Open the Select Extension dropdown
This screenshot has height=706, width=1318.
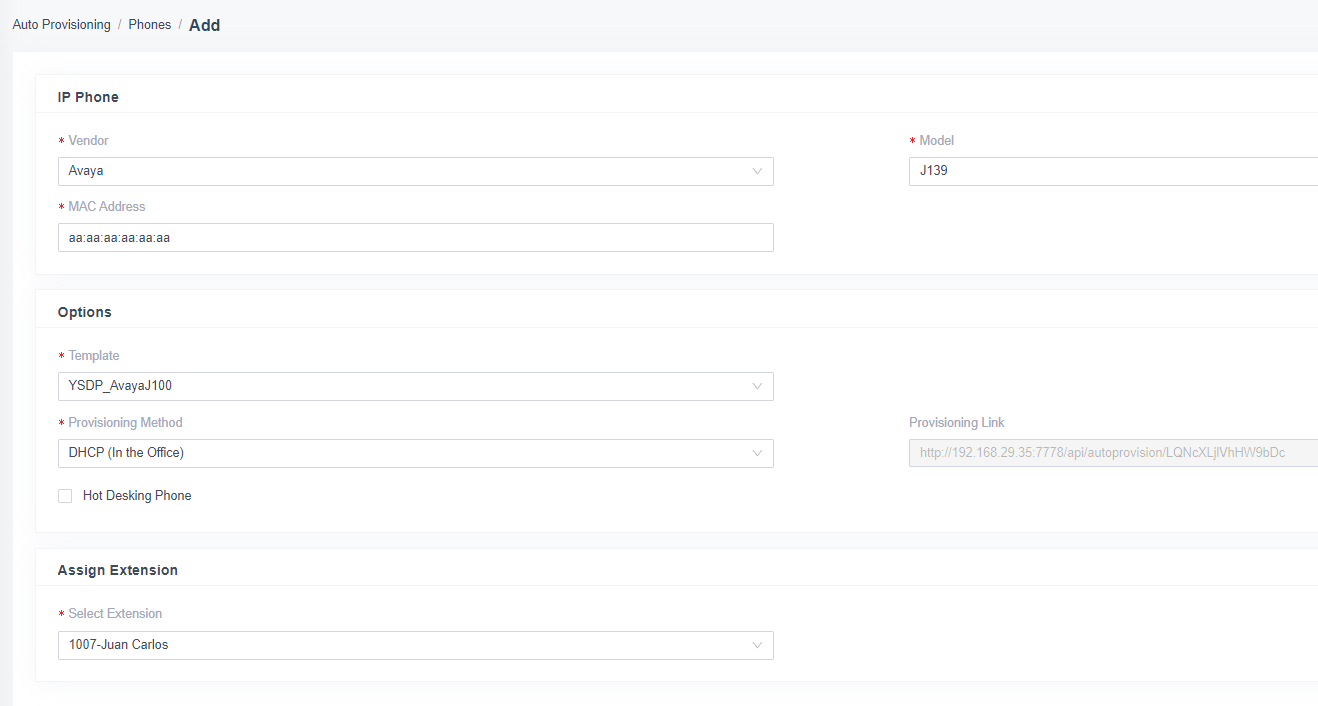pyautogui.click(x=416, y=645)
